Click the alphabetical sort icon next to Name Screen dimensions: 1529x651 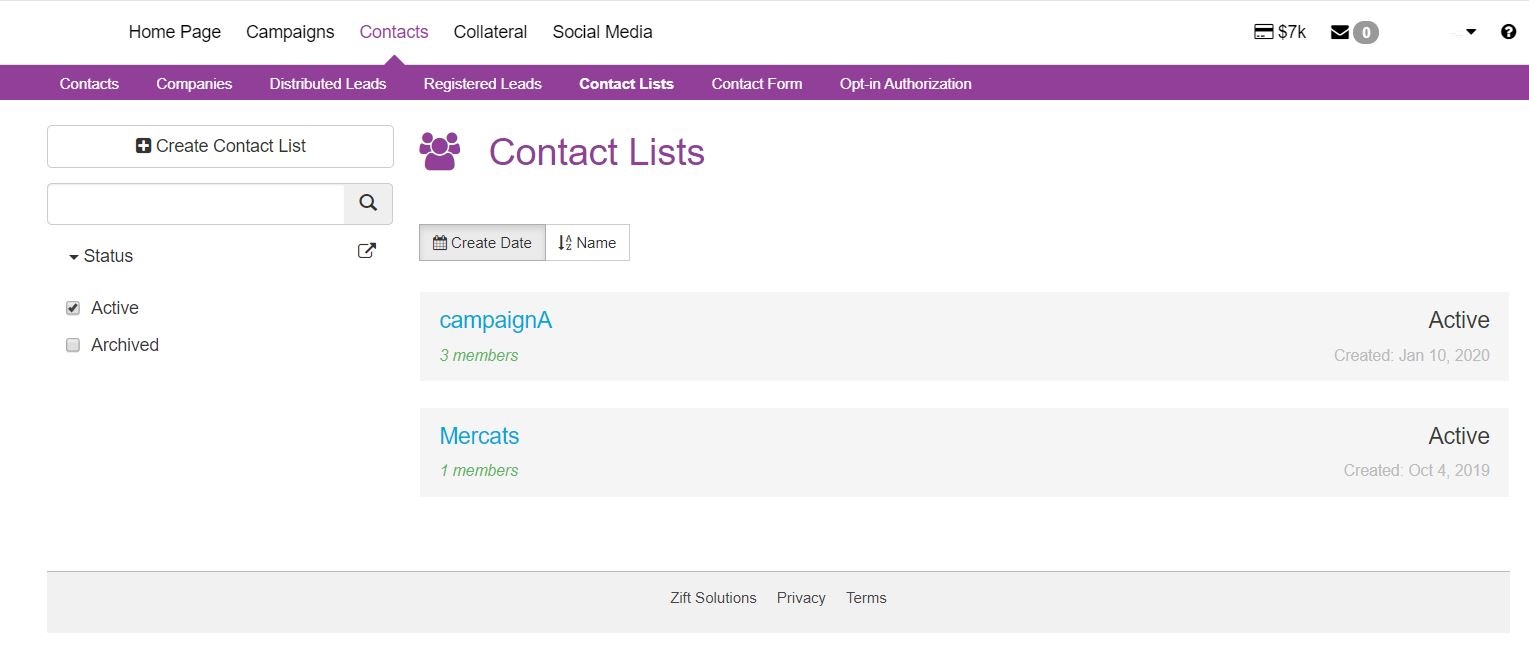point(564,242)
